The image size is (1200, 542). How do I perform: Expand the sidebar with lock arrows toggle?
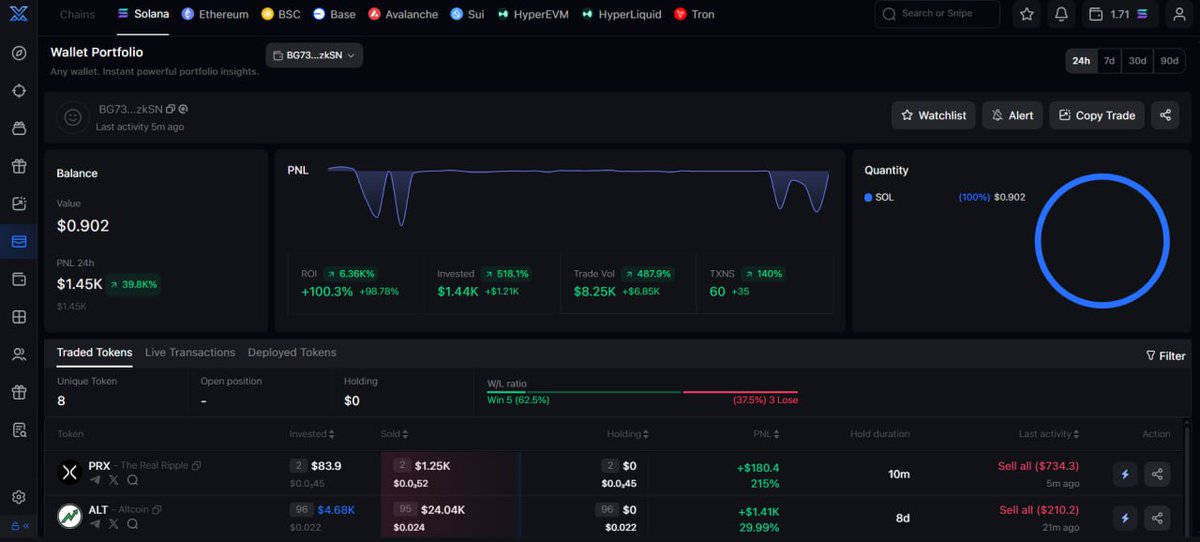pyautogui.click(x=19, y=526)
